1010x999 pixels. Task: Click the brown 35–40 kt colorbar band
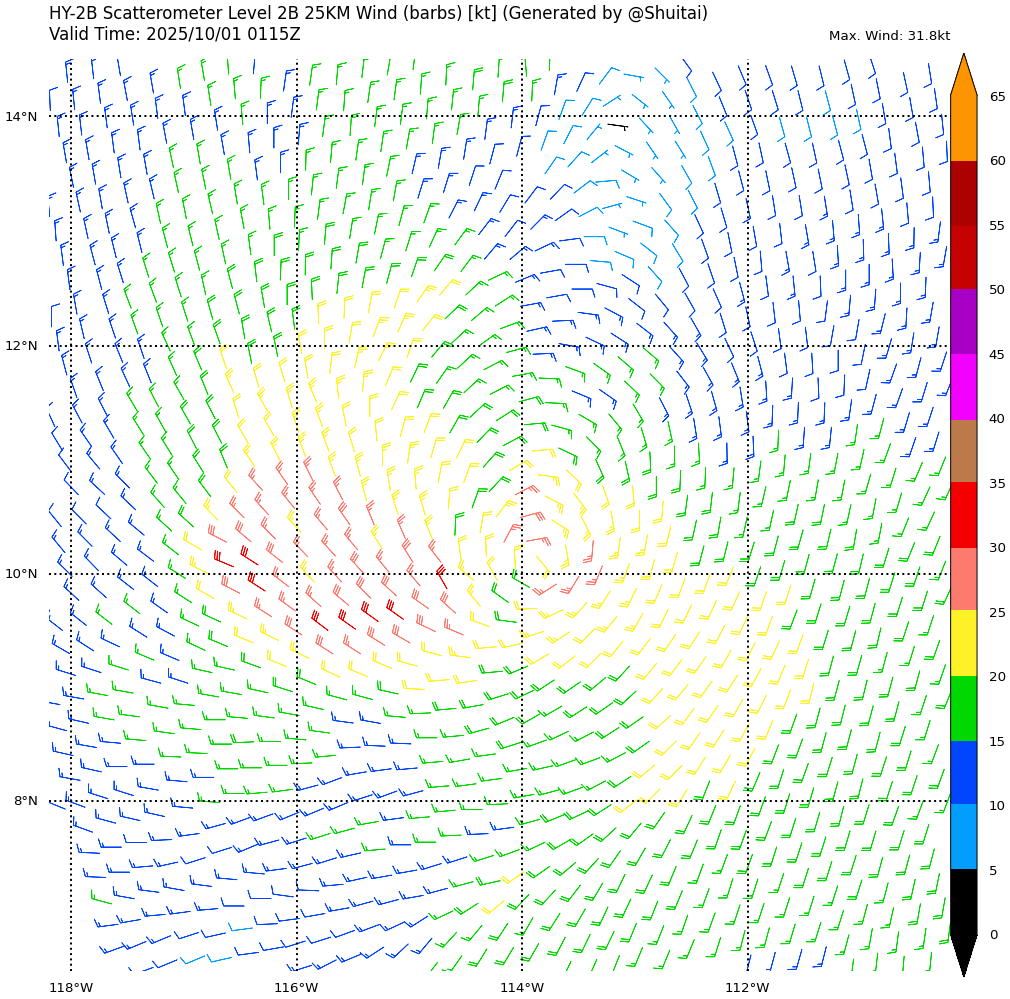pos(963,450)
